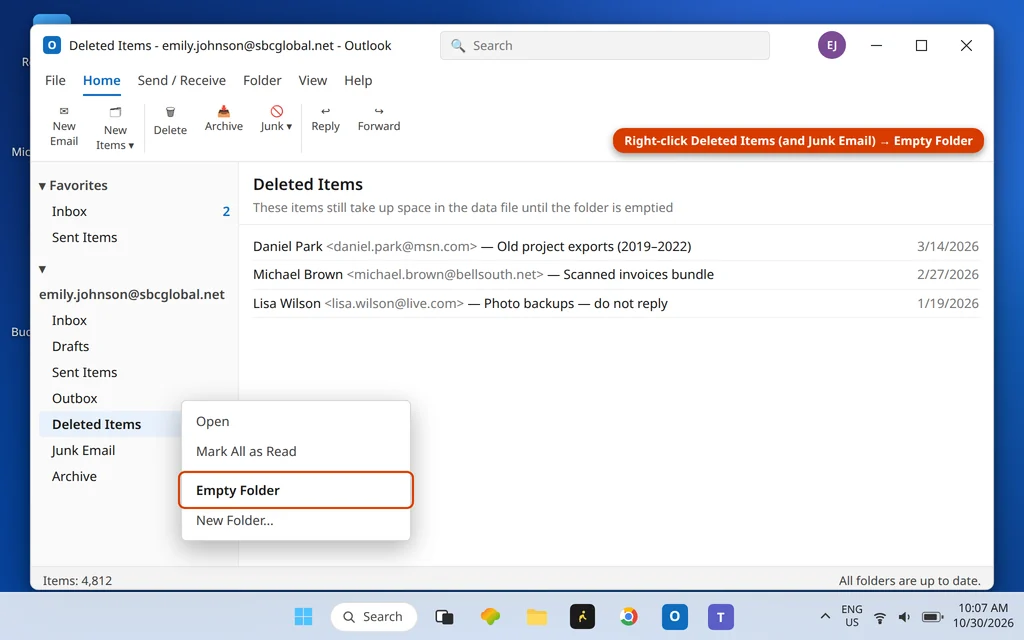Choose Open in the context menu
The width and height of the screenshot is (1024, 640).
point(296,422)
